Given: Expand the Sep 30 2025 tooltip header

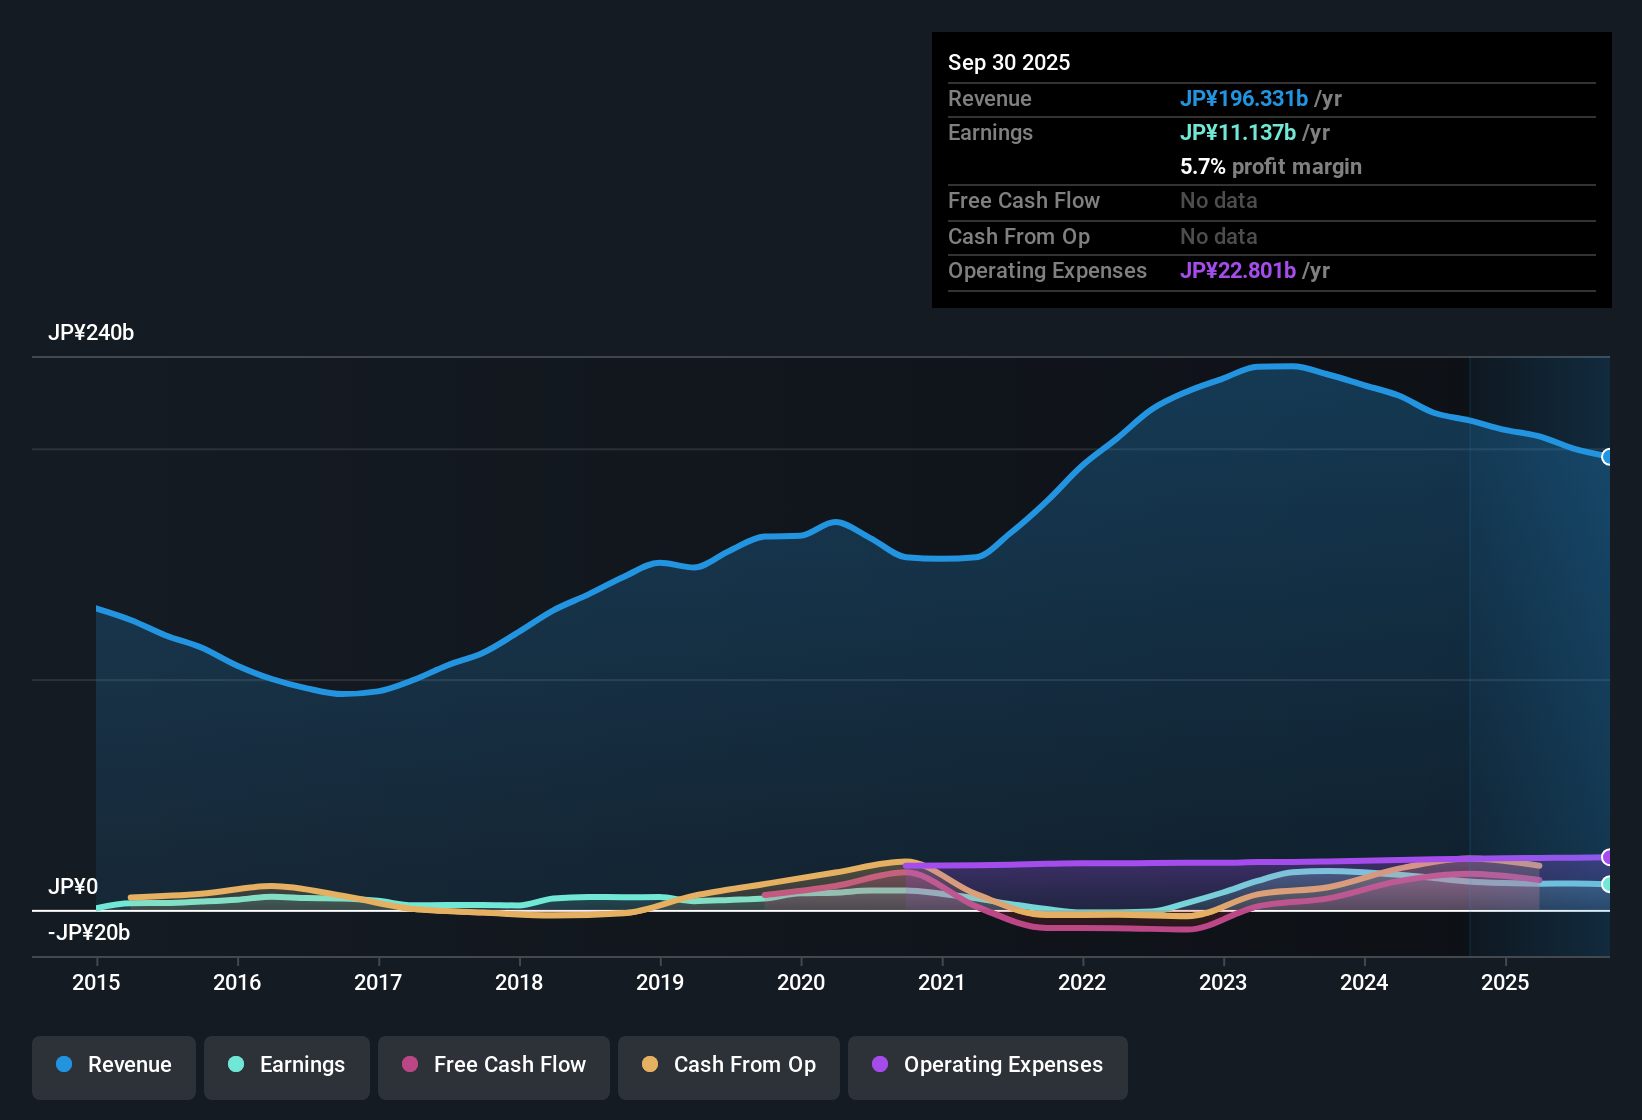Looking at the screenshot, I should [x=1009, y=62].
